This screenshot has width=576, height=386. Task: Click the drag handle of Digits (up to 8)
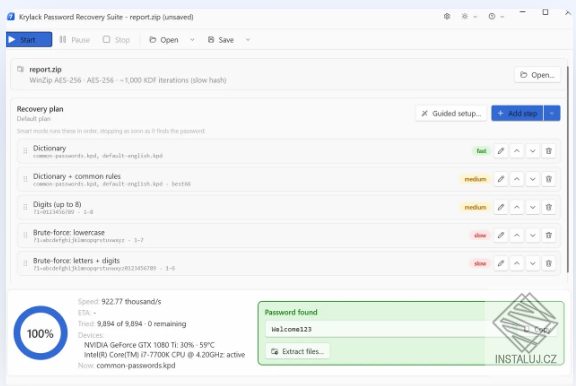(25, 207)
